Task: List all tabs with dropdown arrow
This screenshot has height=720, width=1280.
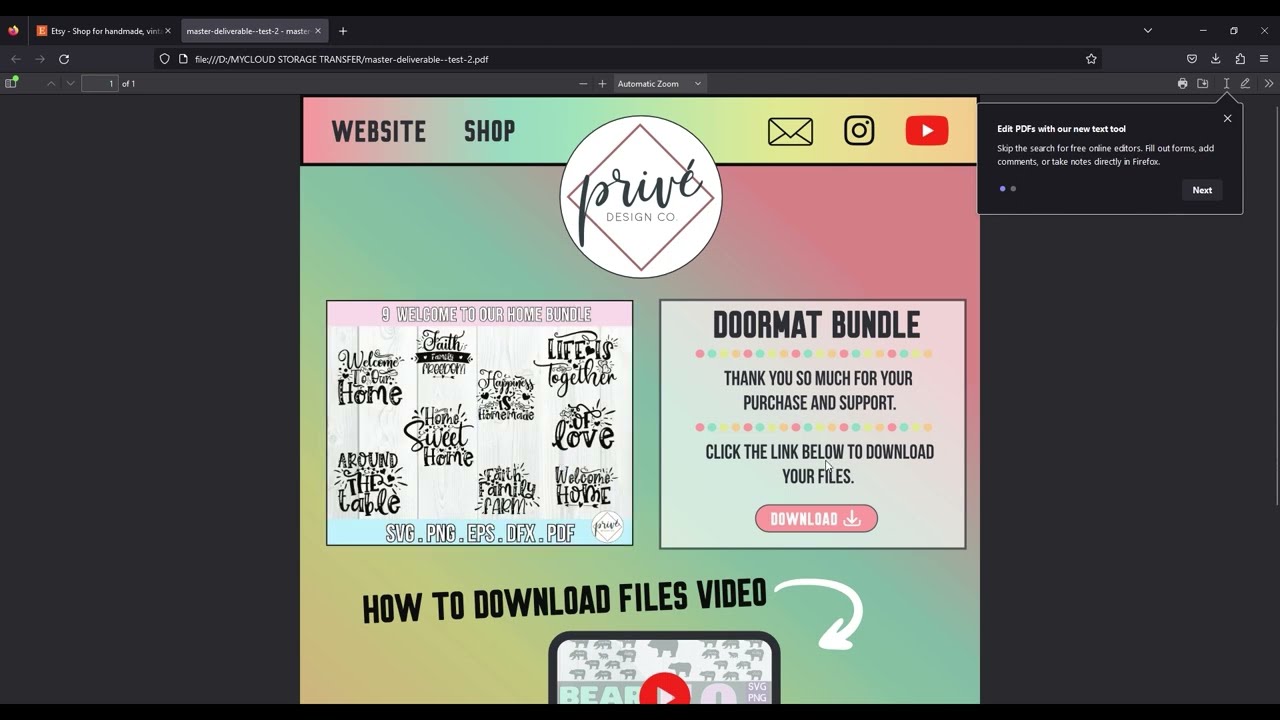Action: click(1148, 31)
